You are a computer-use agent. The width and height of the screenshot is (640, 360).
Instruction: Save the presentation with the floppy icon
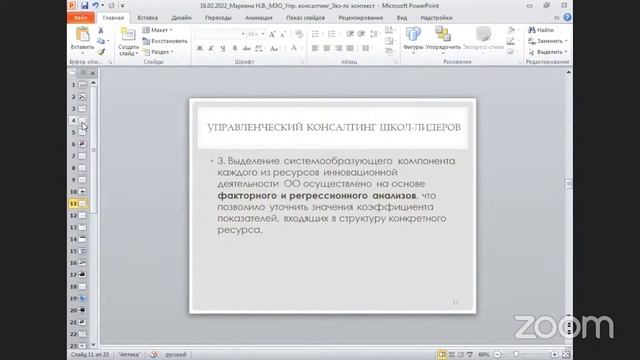[84, 6]
